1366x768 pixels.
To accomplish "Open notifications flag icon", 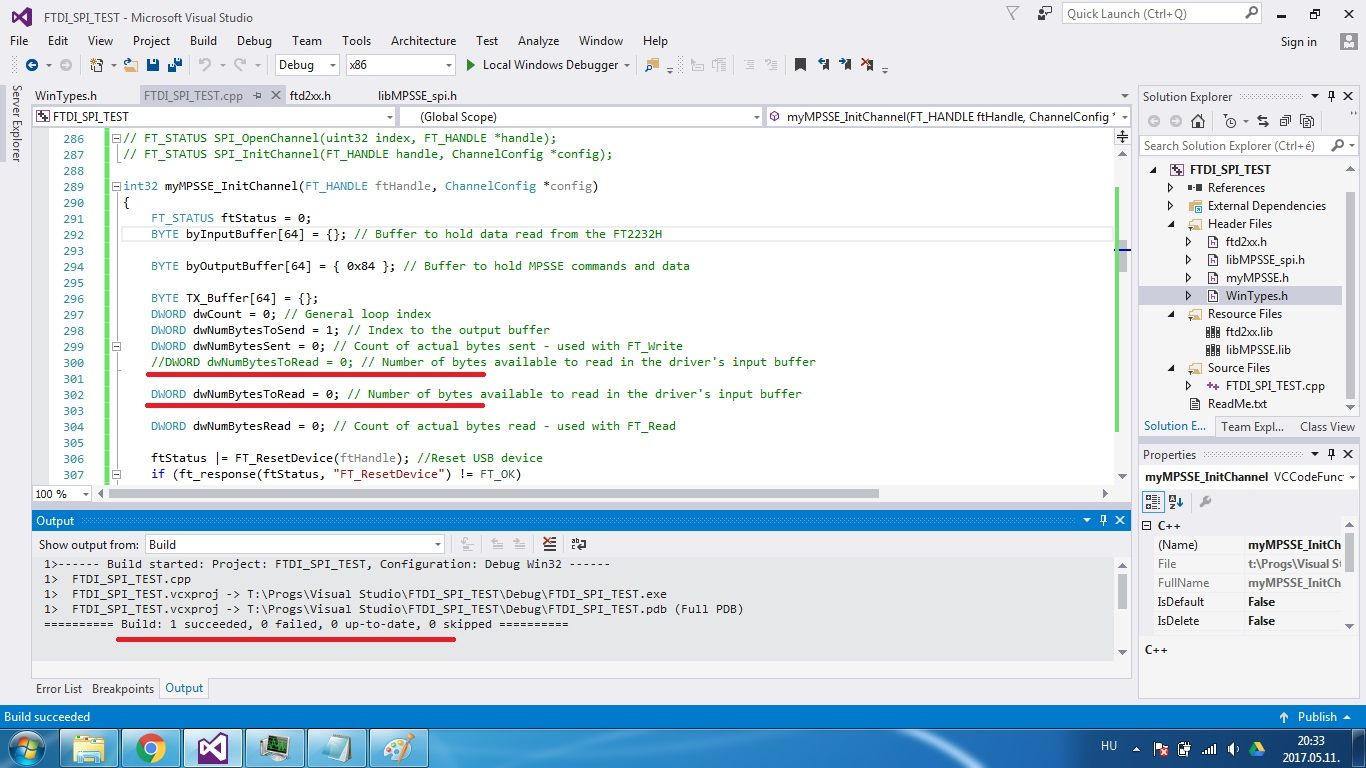I will click(1013, 14).
